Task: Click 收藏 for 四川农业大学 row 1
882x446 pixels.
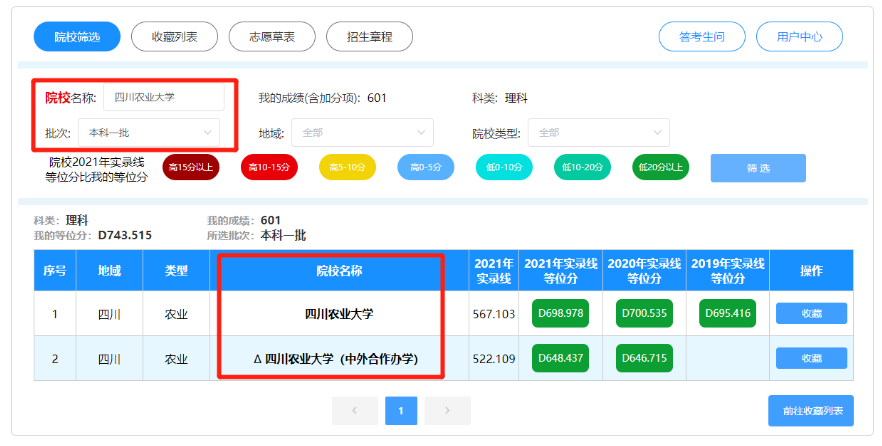Action: point(812,313)
